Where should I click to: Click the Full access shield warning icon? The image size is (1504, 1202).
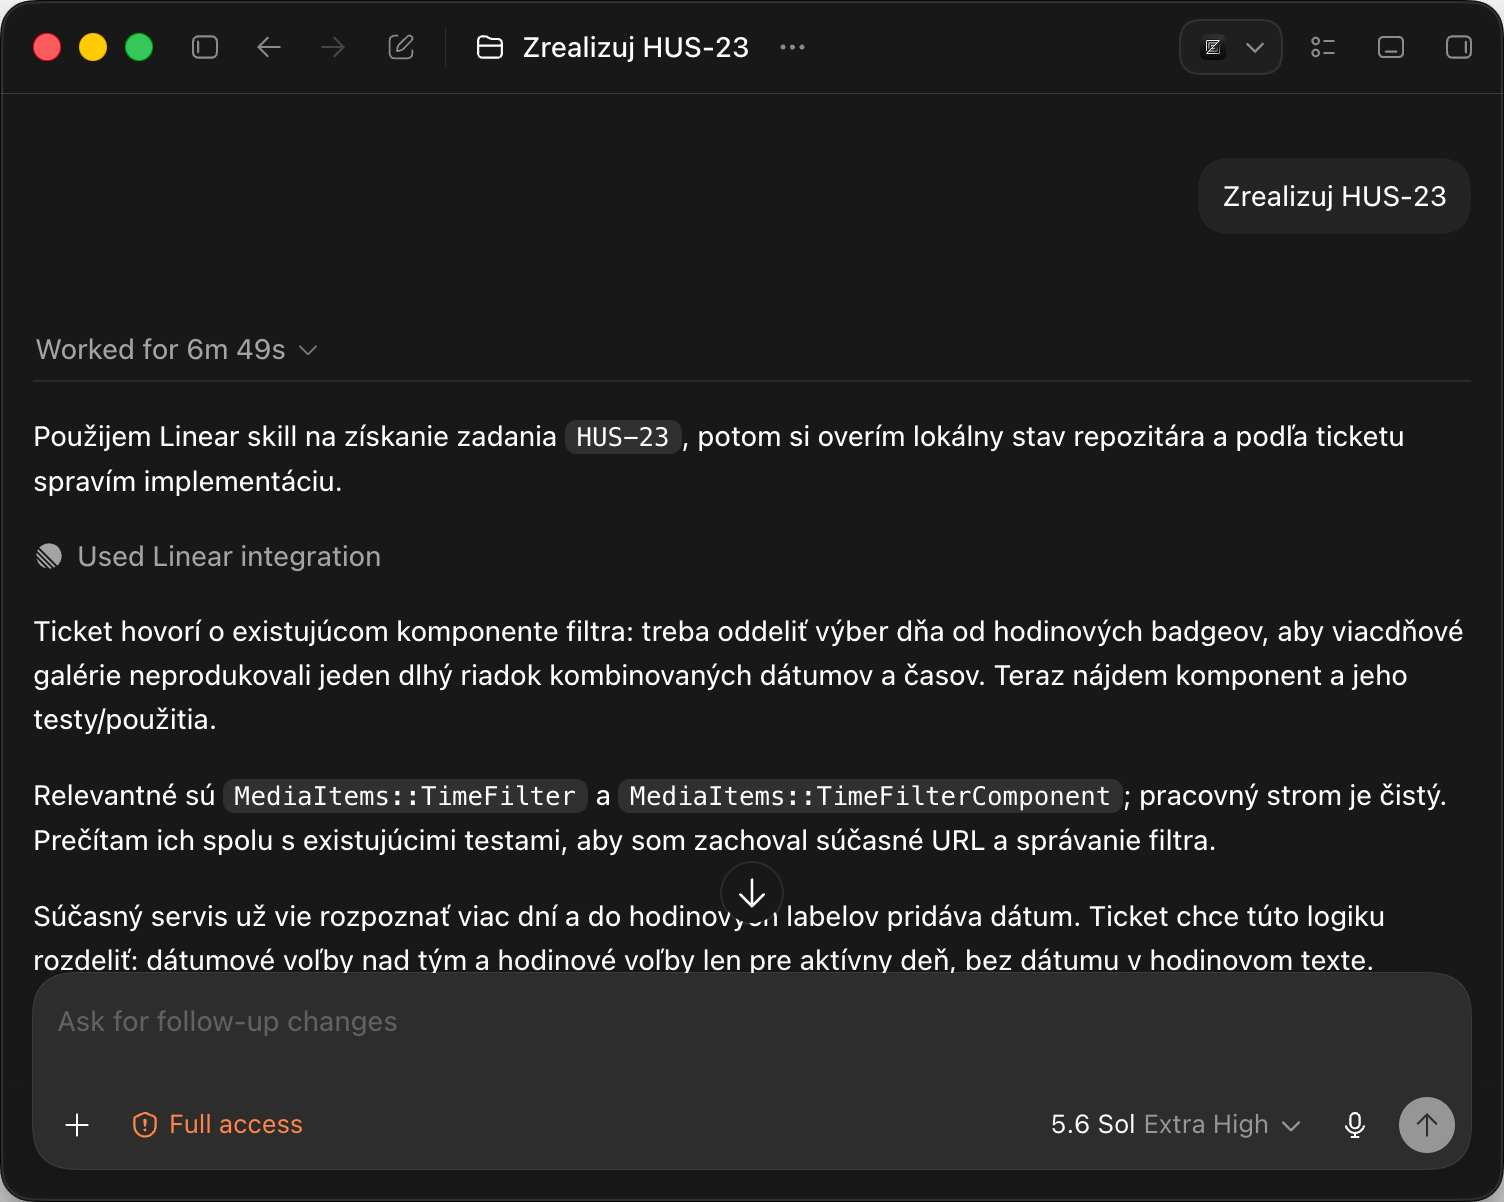145,1125
